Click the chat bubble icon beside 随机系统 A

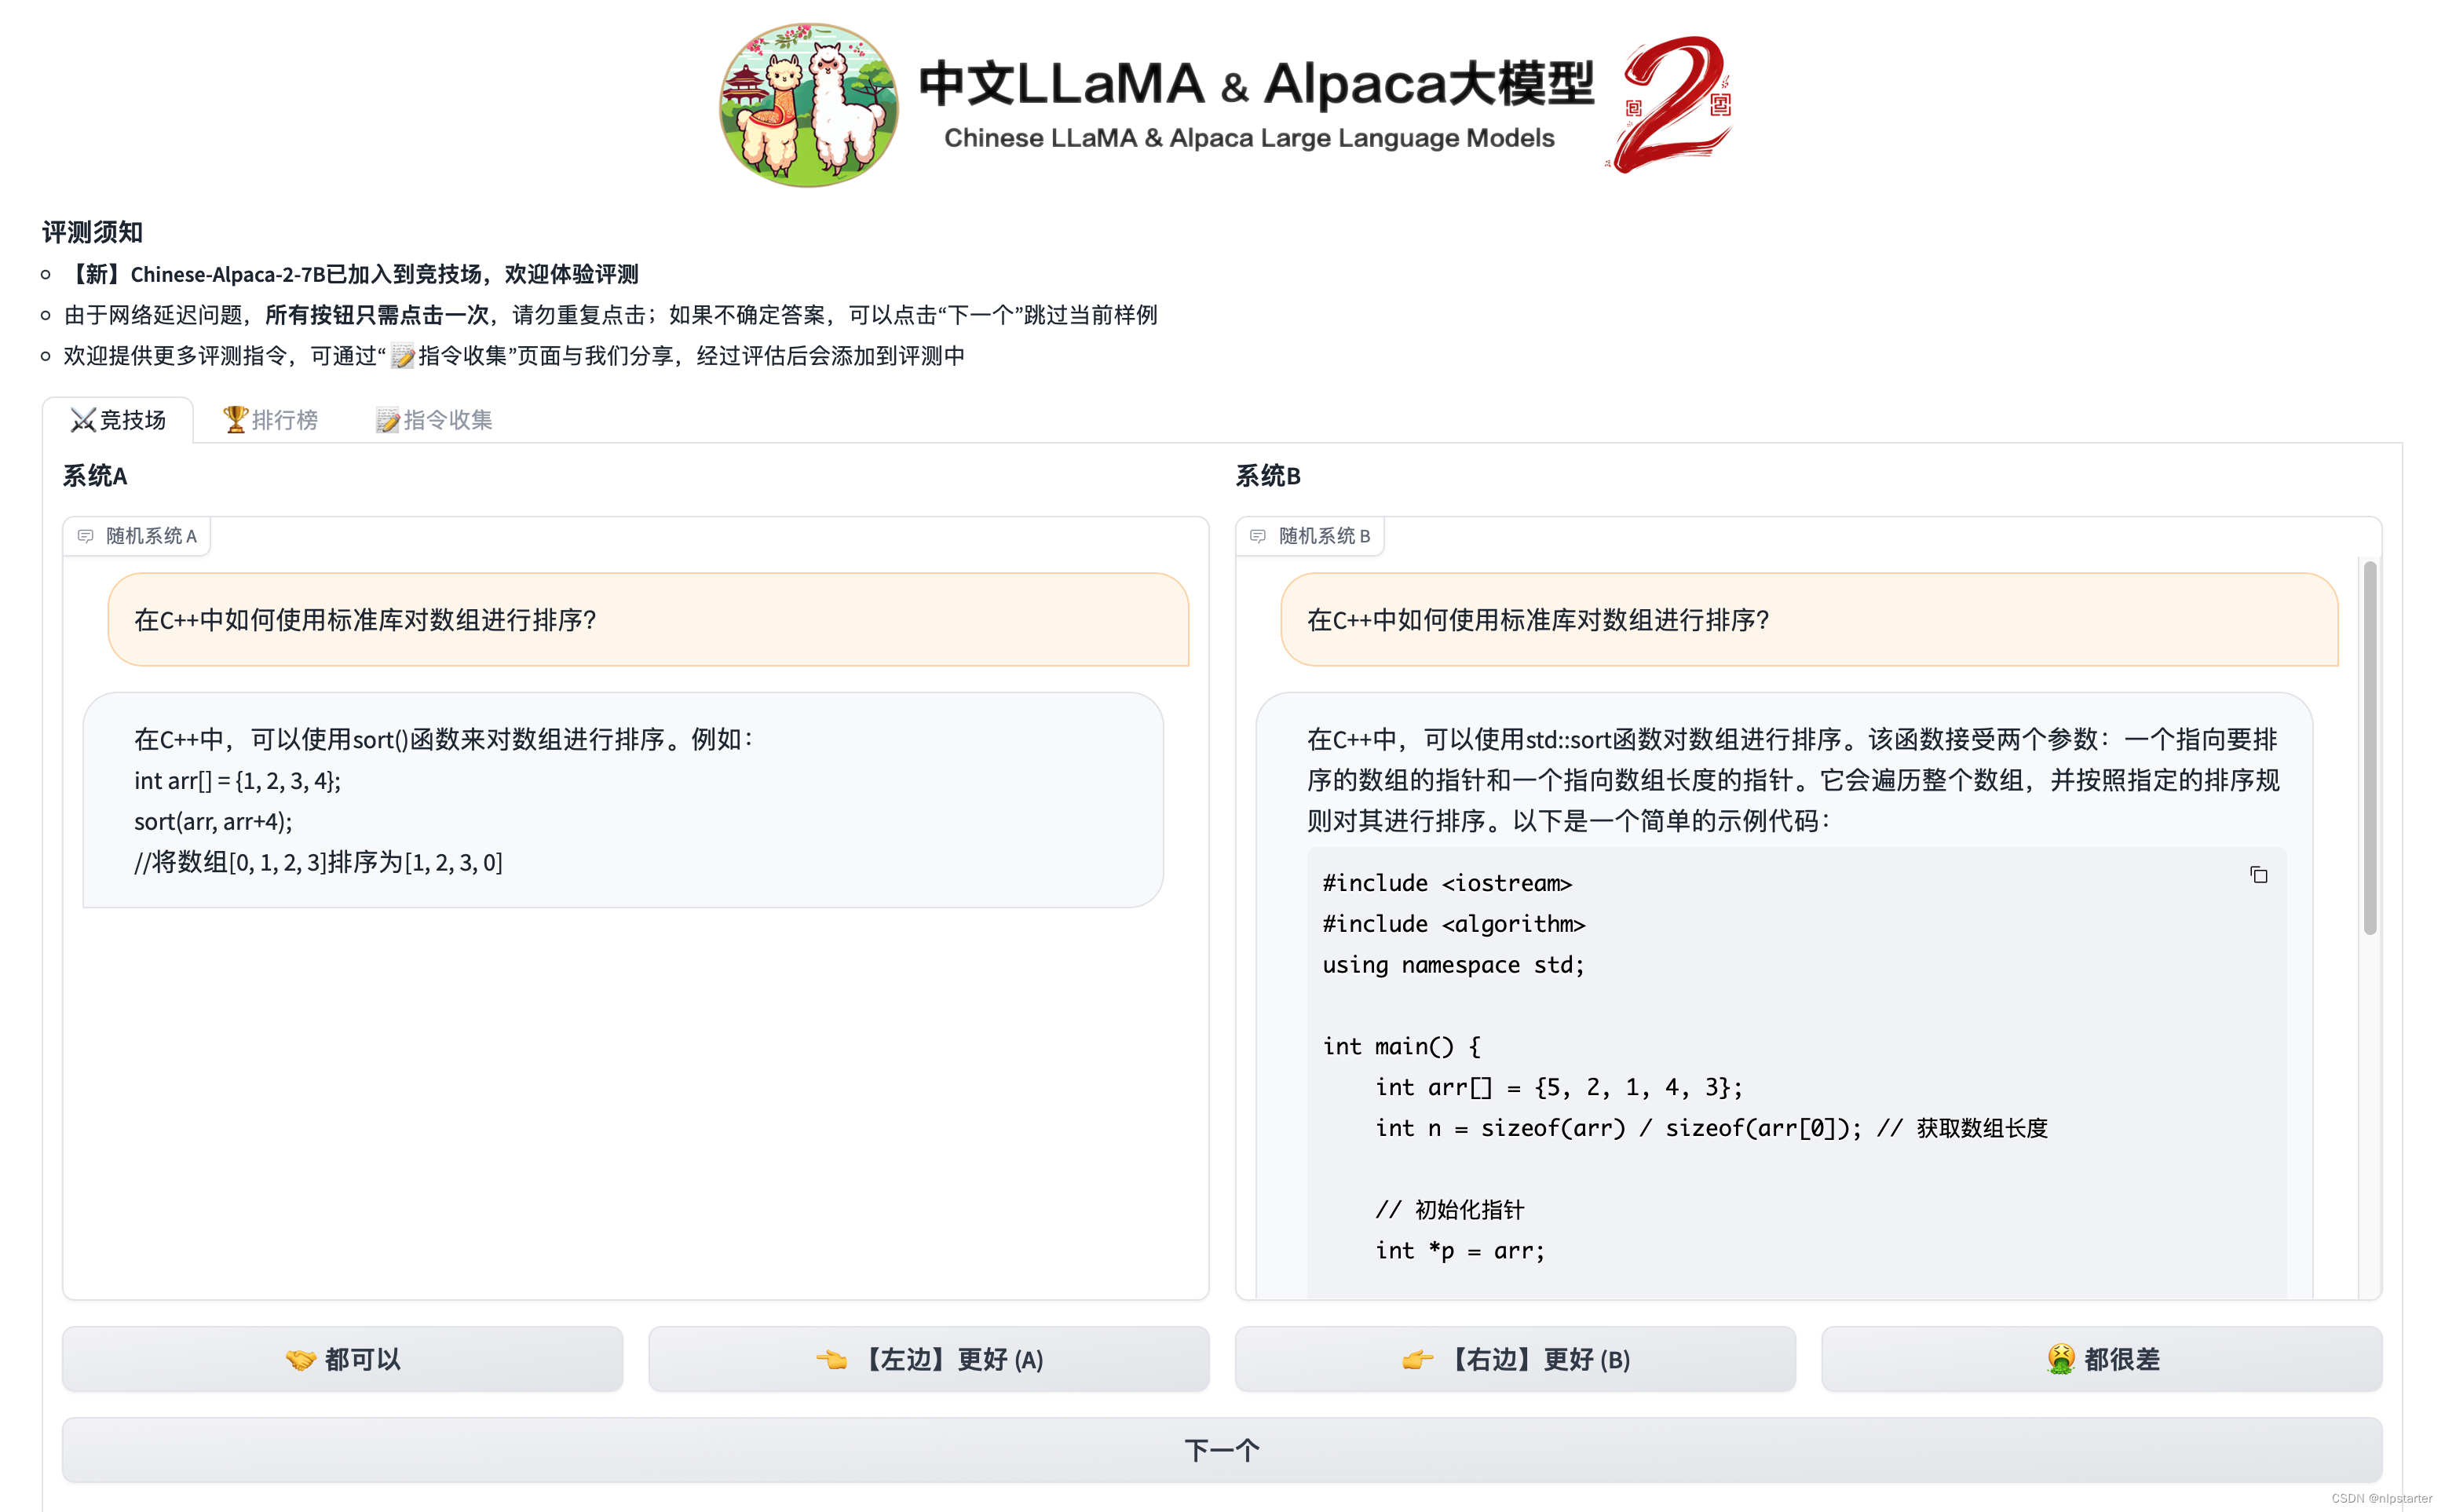click(86, 536)
